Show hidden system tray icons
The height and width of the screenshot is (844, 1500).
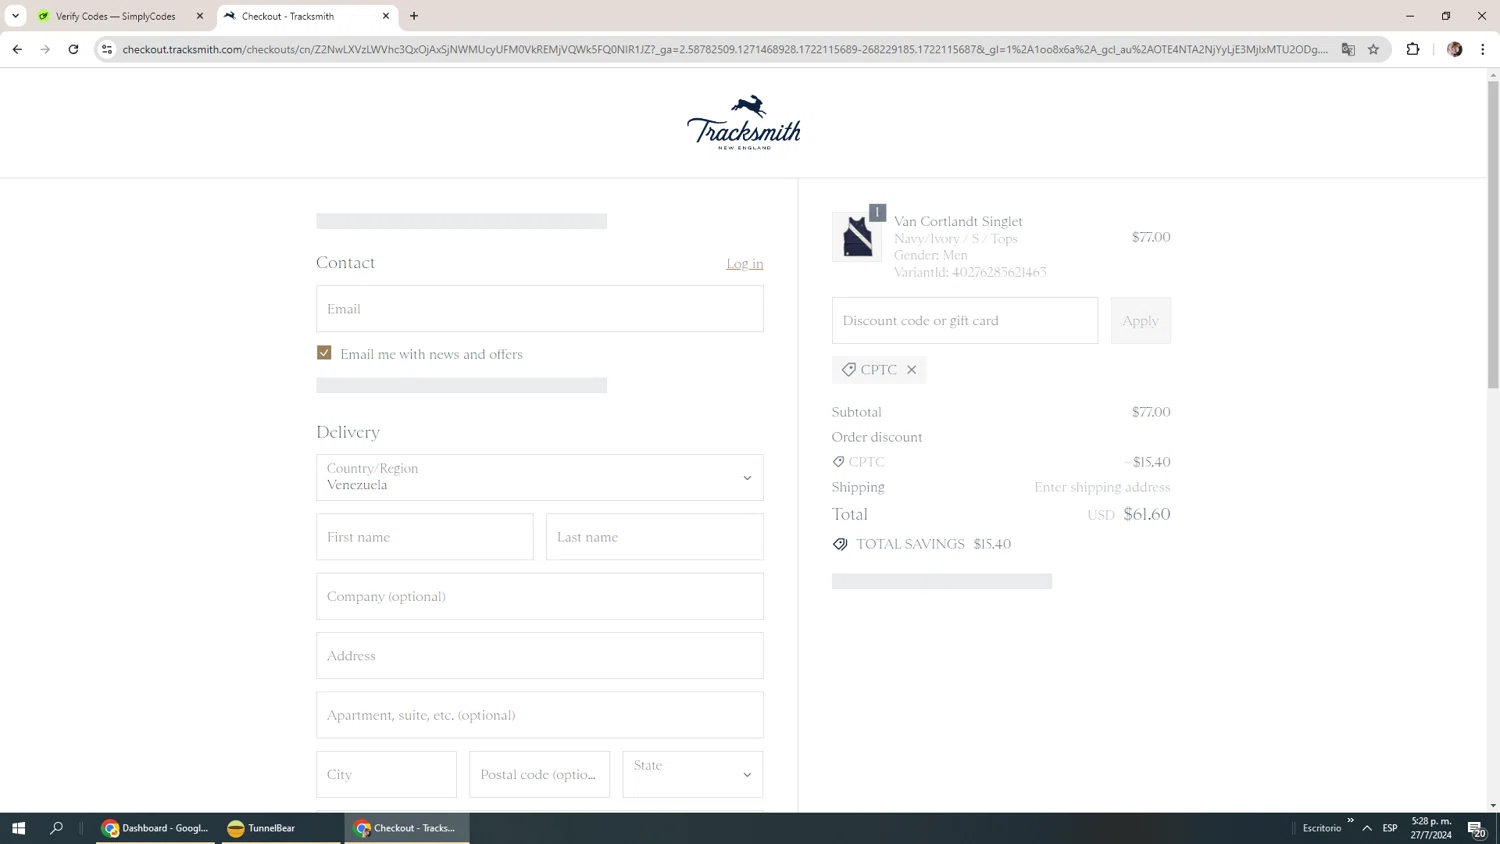tap(1367, 828)
